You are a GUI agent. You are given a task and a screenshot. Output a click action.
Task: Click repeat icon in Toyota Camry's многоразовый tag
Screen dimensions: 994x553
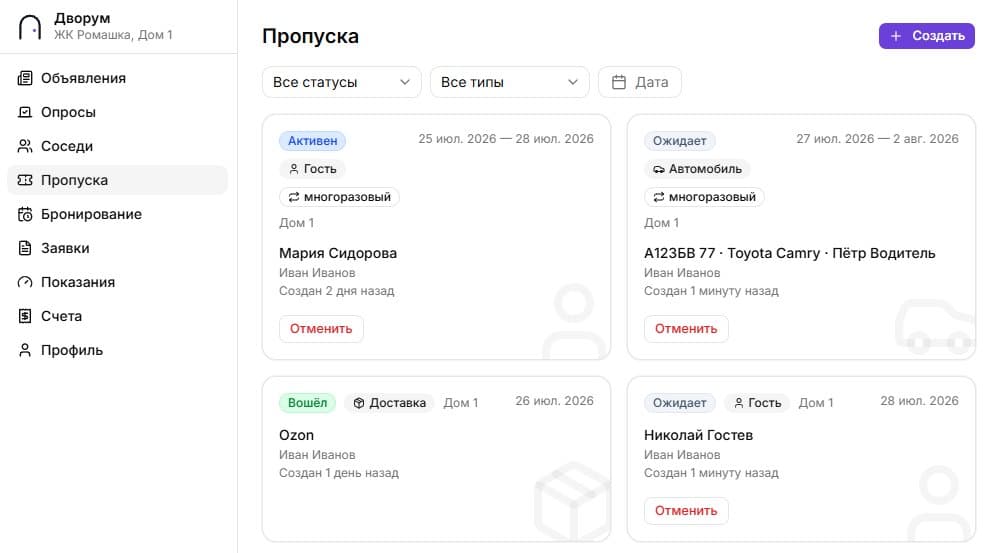click(x=659, y=197)
